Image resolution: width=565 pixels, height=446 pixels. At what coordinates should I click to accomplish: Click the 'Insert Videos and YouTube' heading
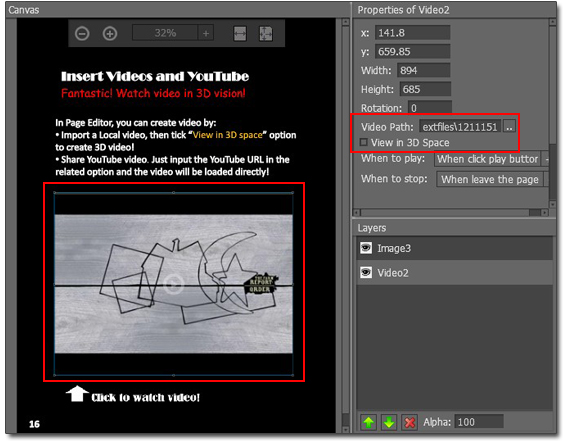coord(155,76)
